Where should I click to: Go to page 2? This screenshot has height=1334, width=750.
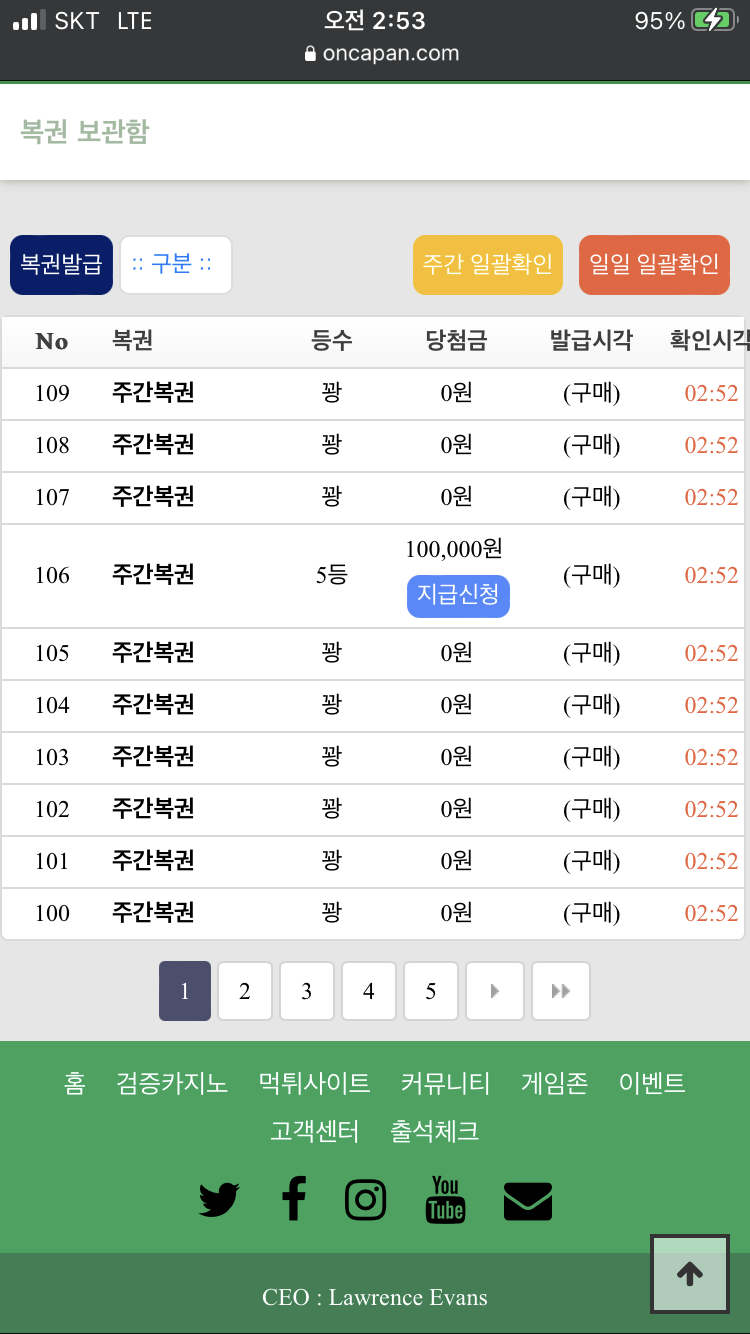245,991
